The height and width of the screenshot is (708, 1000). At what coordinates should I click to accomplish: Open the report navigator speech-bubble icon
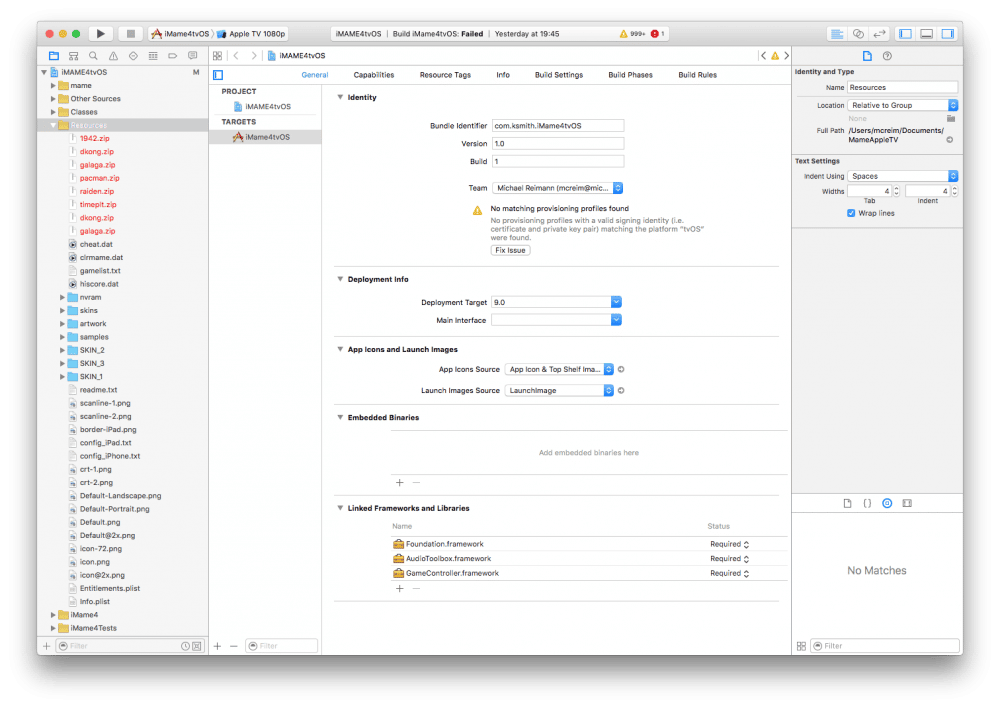coord(193,56)
